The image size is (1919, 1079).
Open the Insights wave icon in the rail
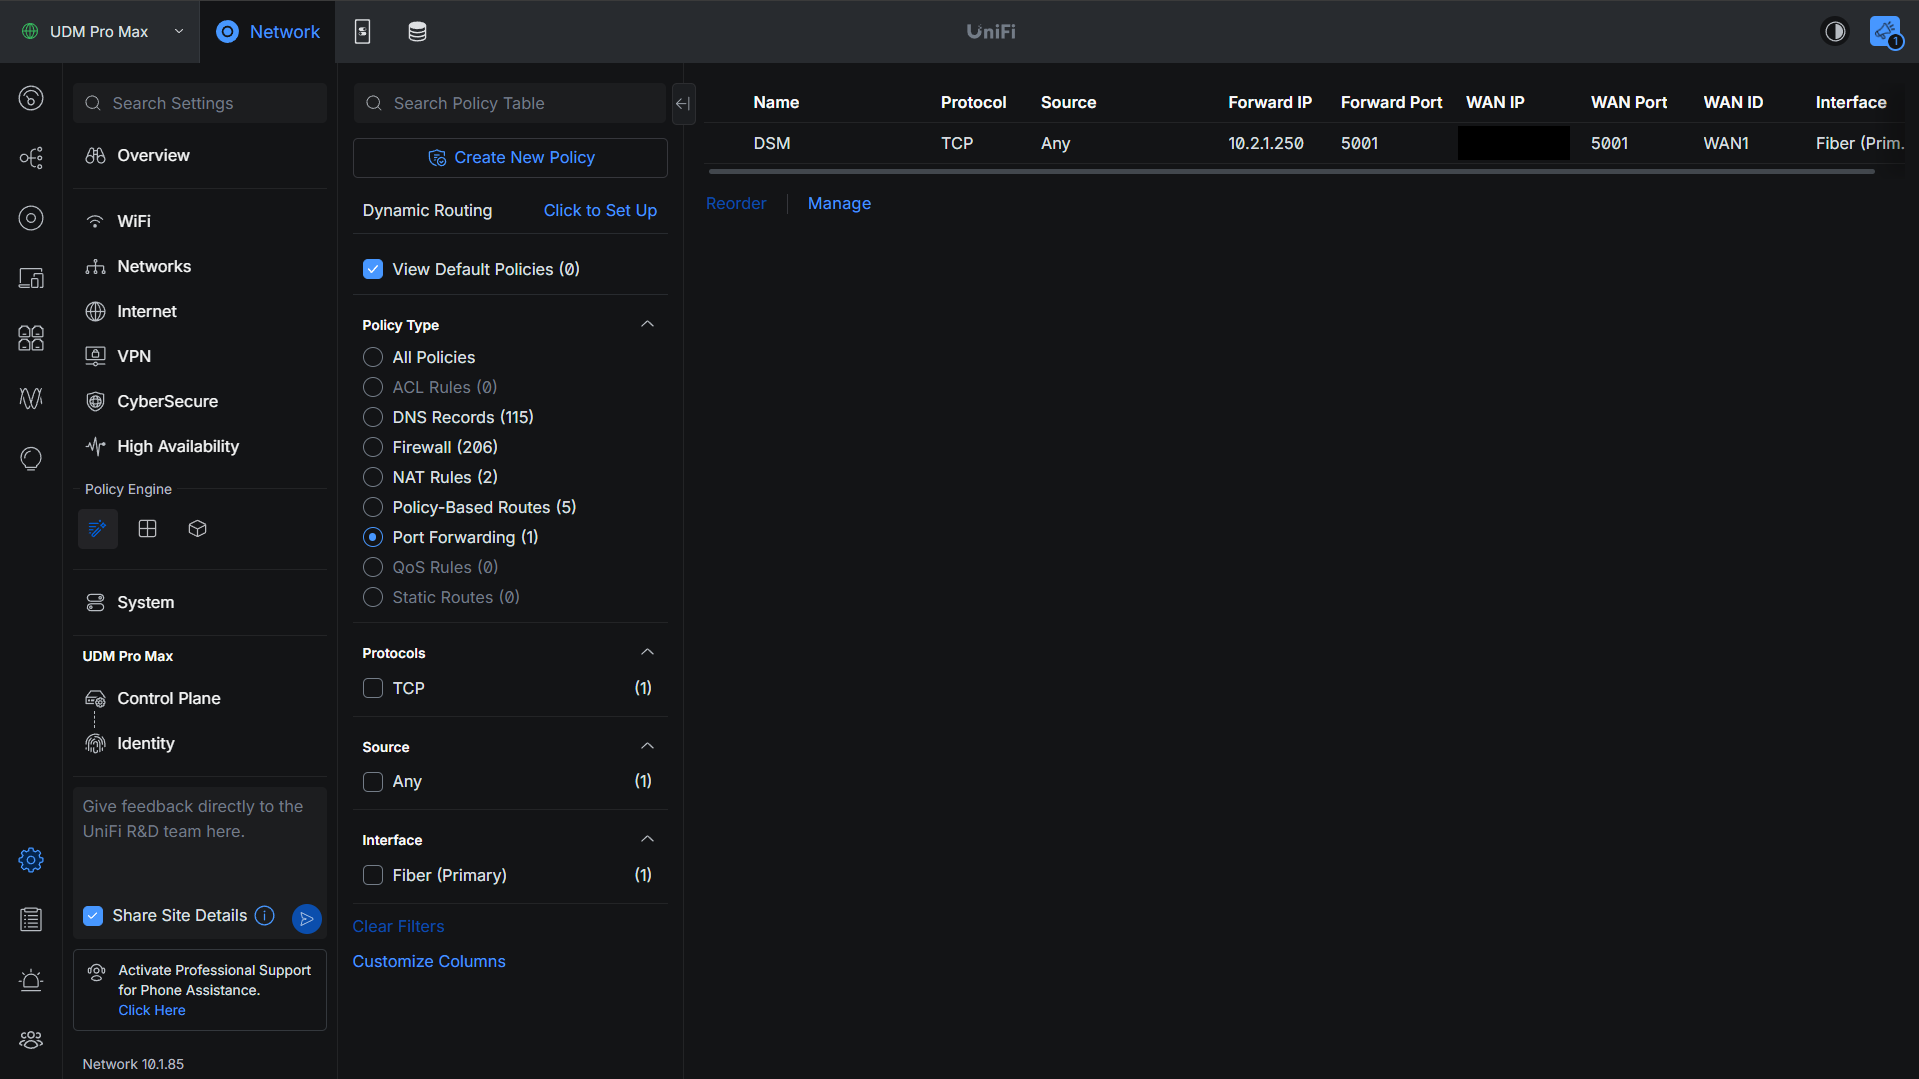pyautogui.click(x=31, y=398)
